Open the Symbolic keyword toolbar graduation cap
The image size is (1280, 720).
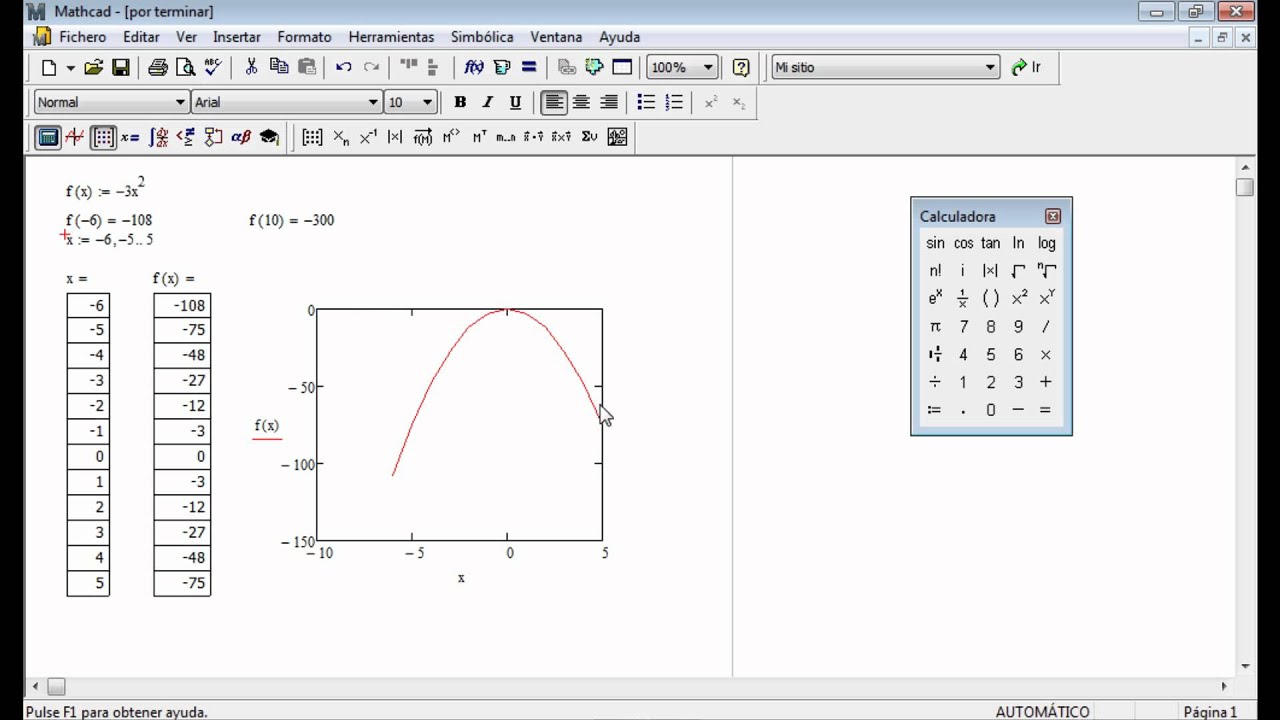269,137
